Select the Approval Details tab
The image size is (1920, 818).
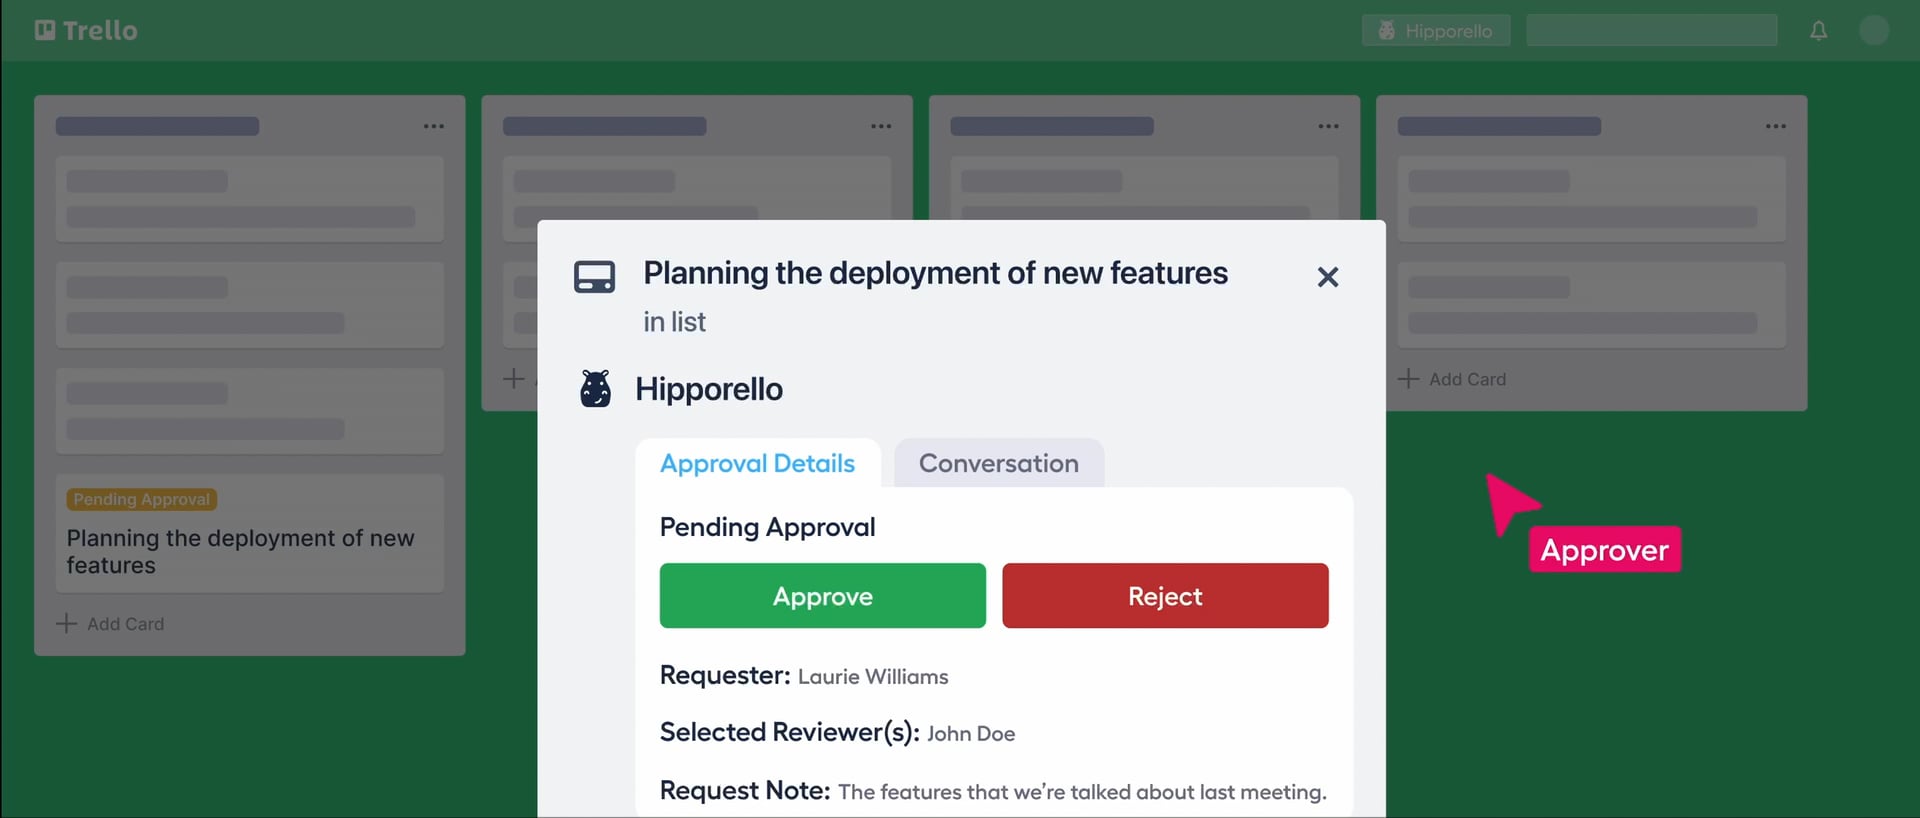tap(757, 464)
